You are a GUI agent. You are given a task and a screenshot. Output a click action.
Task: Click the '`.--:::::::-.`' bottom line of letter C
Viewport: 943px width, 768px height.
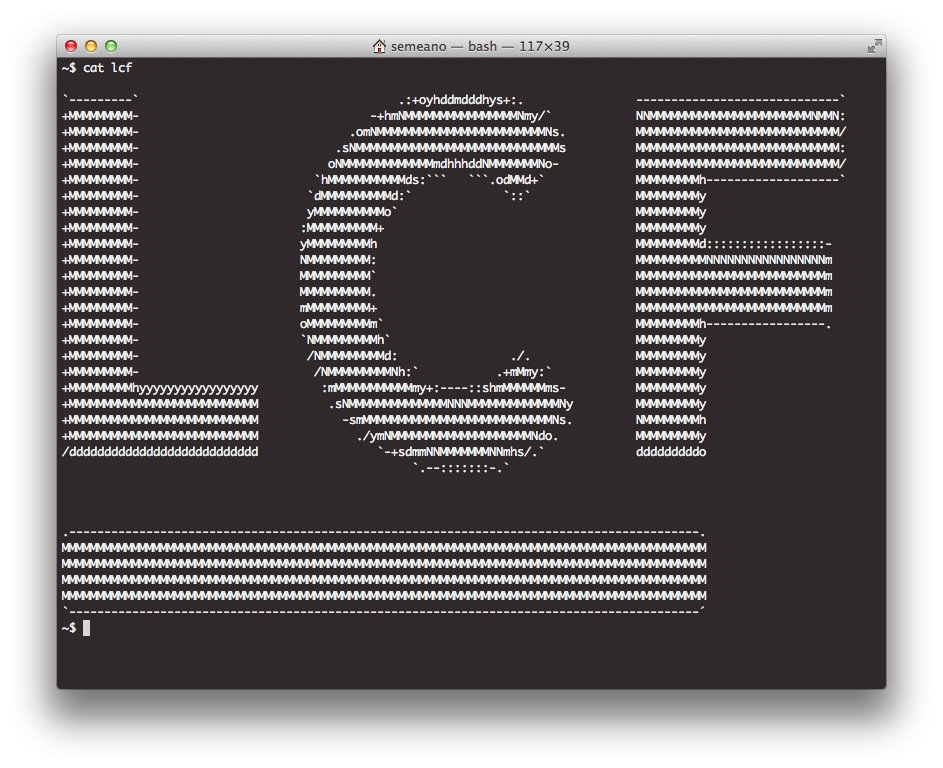(461, 468)
